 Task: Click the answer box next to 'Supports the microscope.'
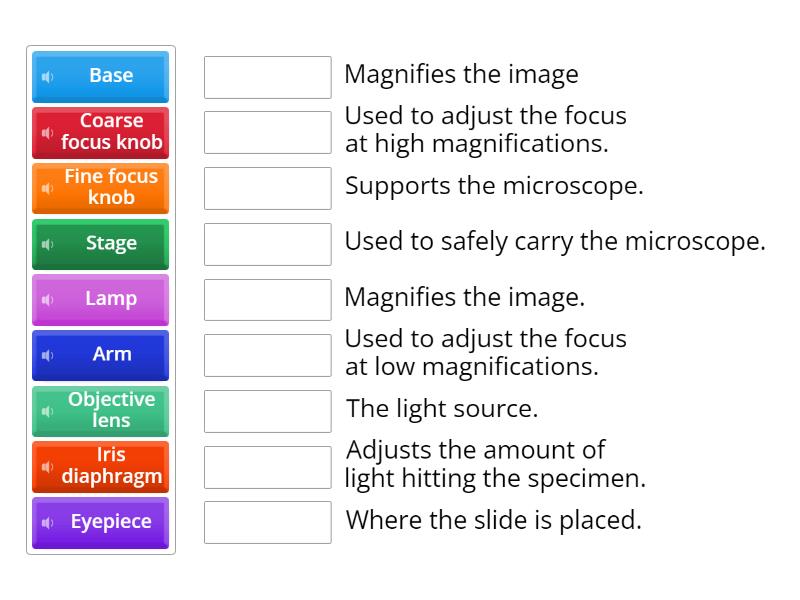click(x=266, y=187)
